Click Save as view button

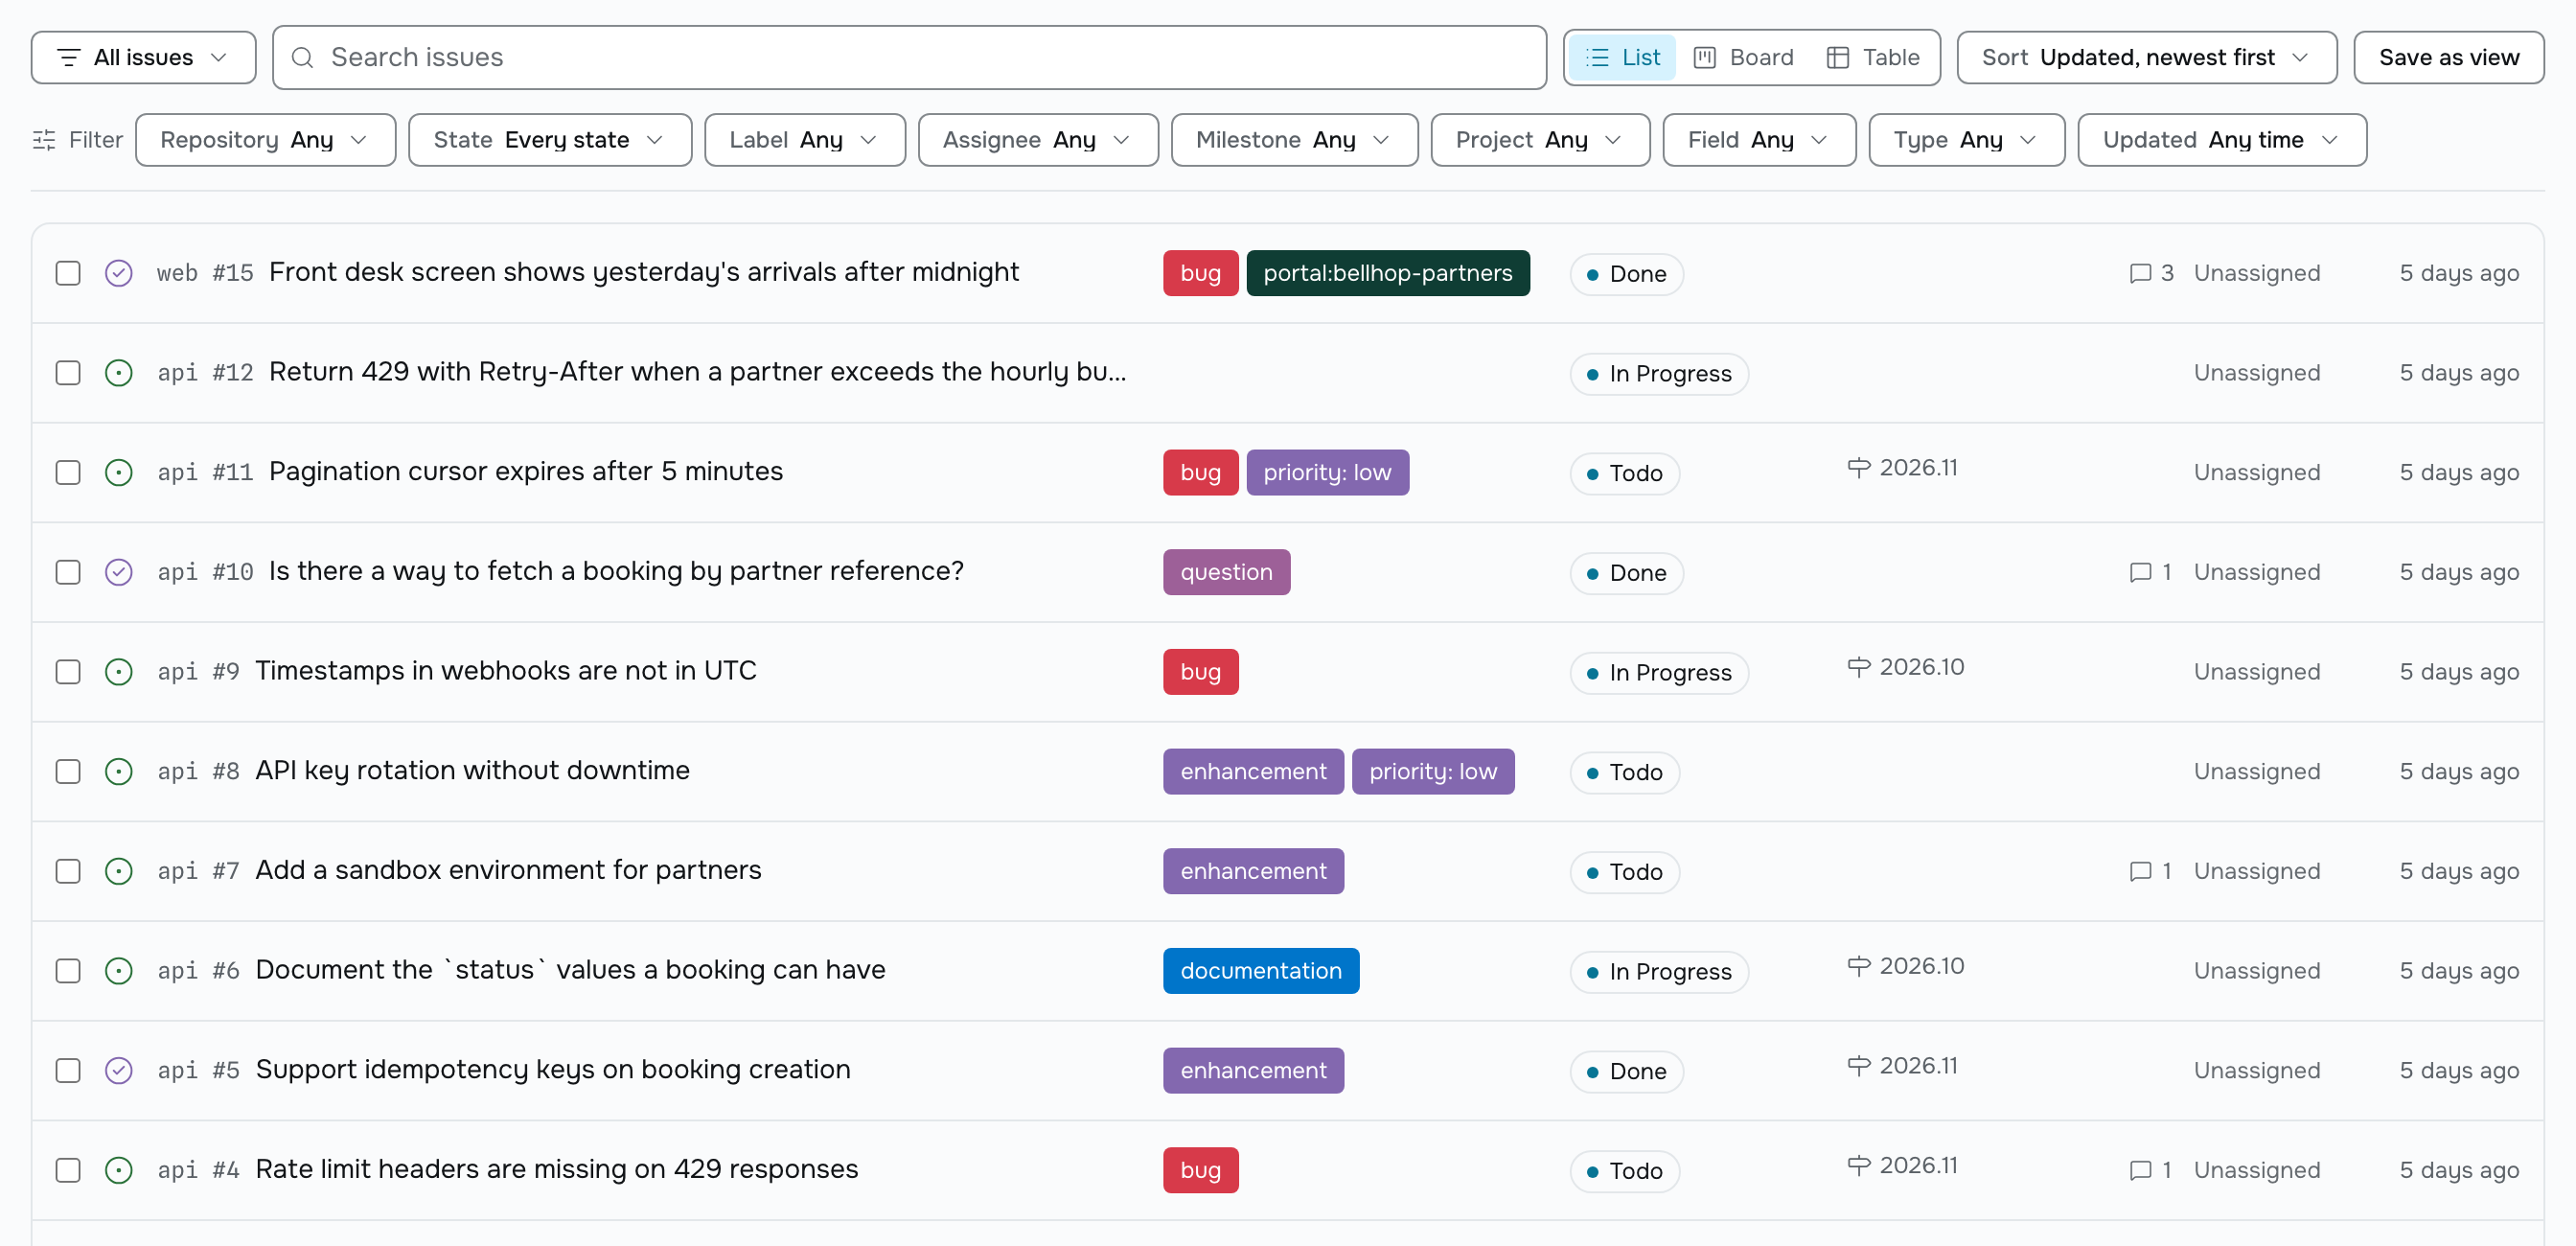[2448, 58]
